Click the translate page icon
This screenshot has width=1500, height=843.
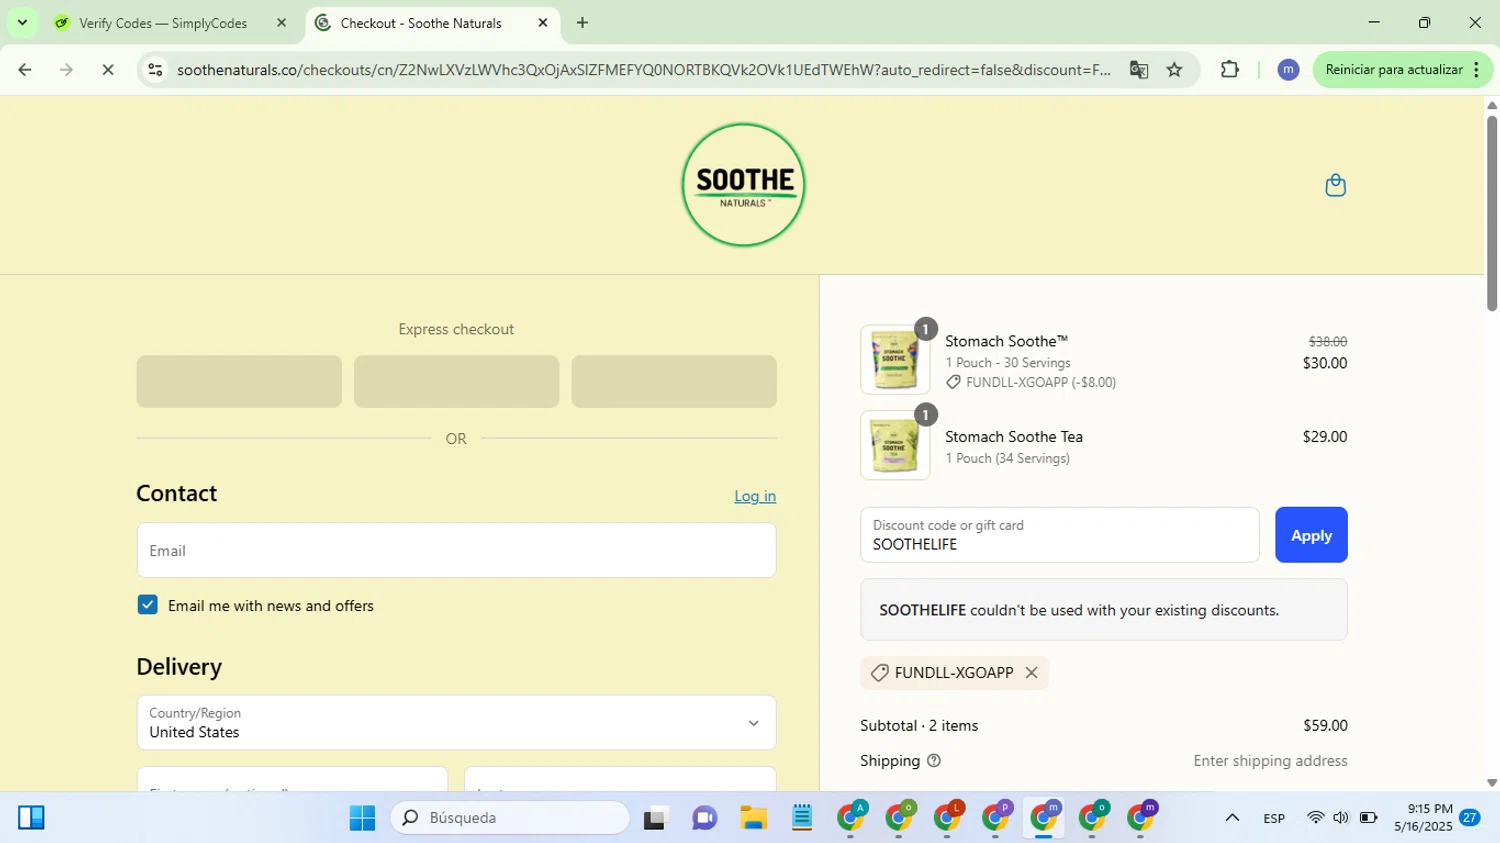coord(1138,70)
